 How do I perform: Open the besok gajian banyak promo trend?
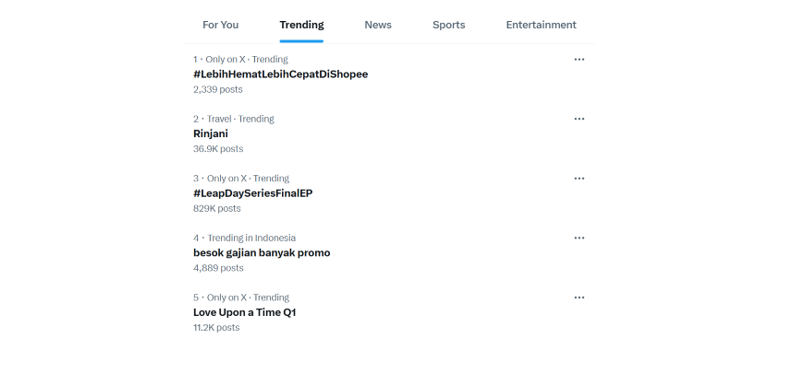coord(261,253)
